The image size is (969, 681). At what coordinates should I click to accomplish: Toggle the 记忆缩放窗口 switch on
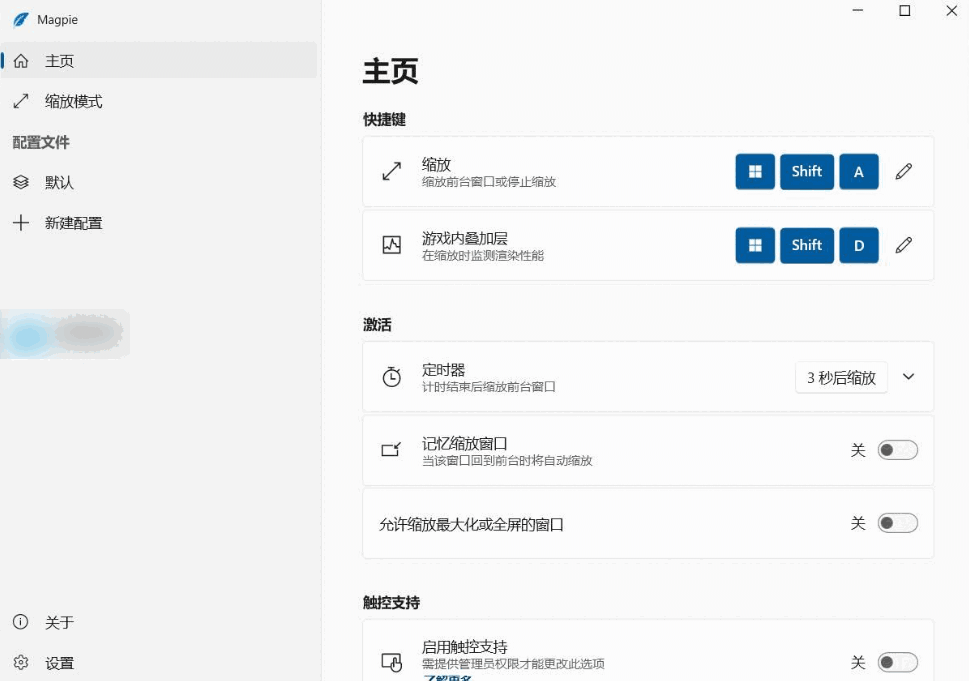897,450
